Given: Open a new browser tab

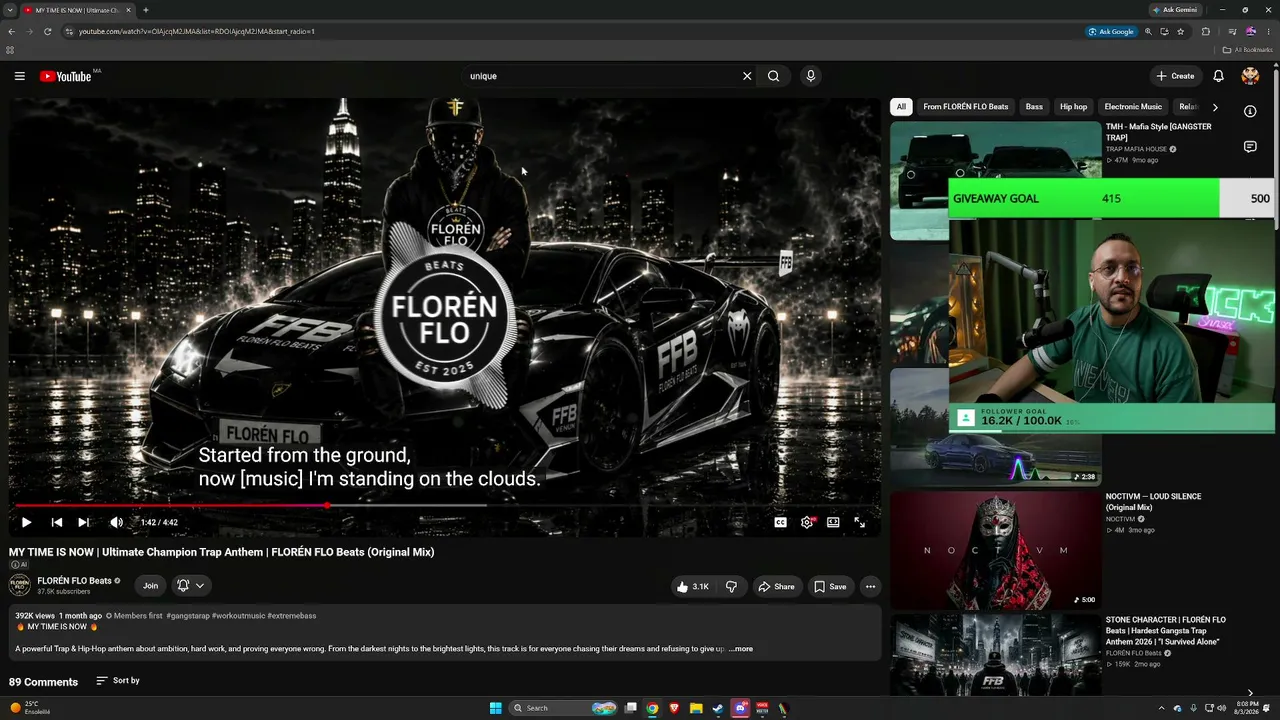Looking at the screenshot, I should [146, 10].
